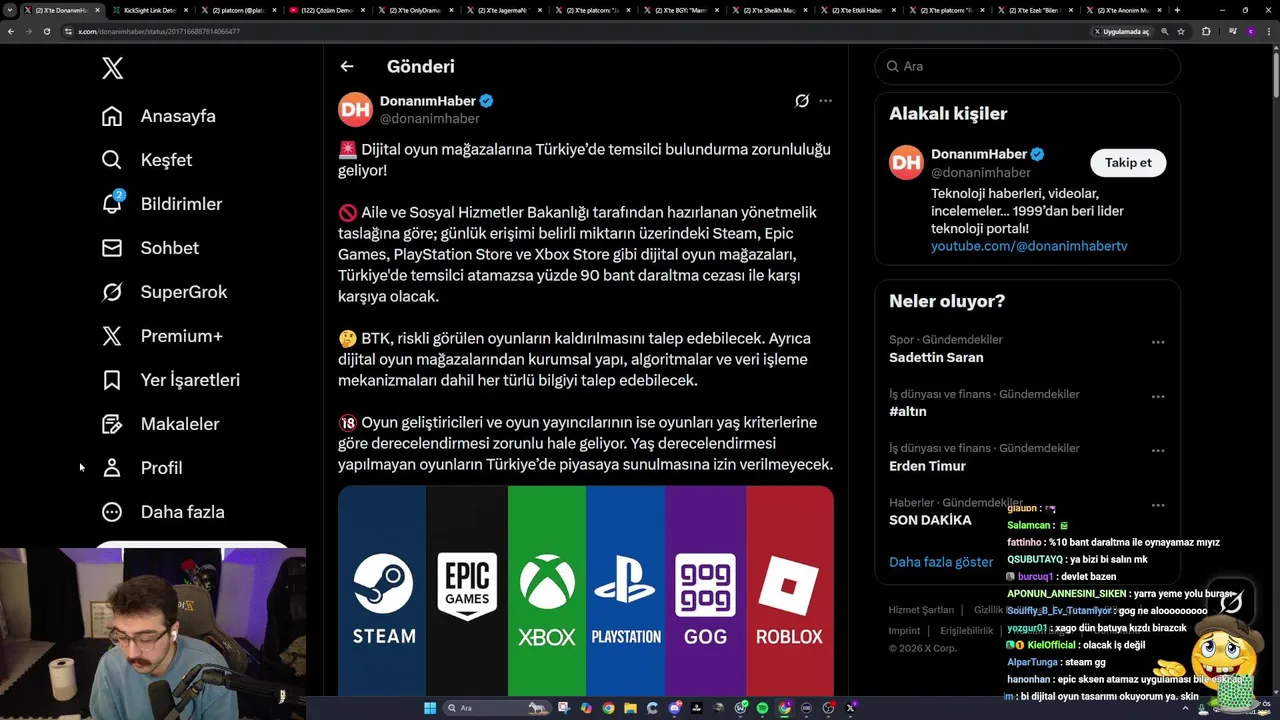Click the floating Grok button
This screenshot has height=720, width=1280.
(x=1231, y=601)
